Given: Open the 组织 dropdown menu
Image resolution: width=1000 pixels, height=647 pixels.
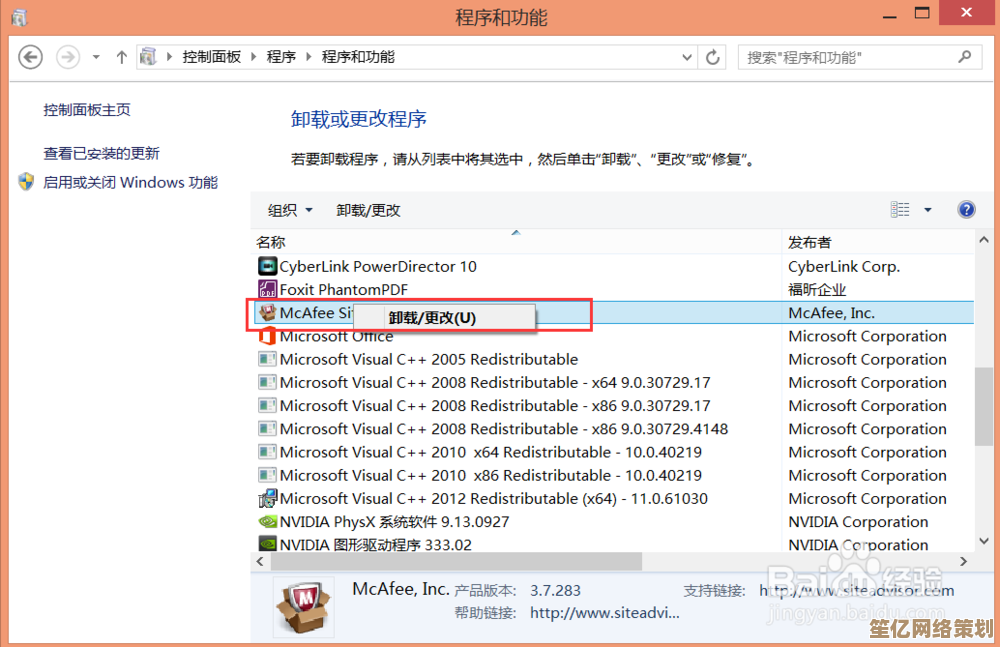Looking at the screenshot, I should click(x=290, y=210).
